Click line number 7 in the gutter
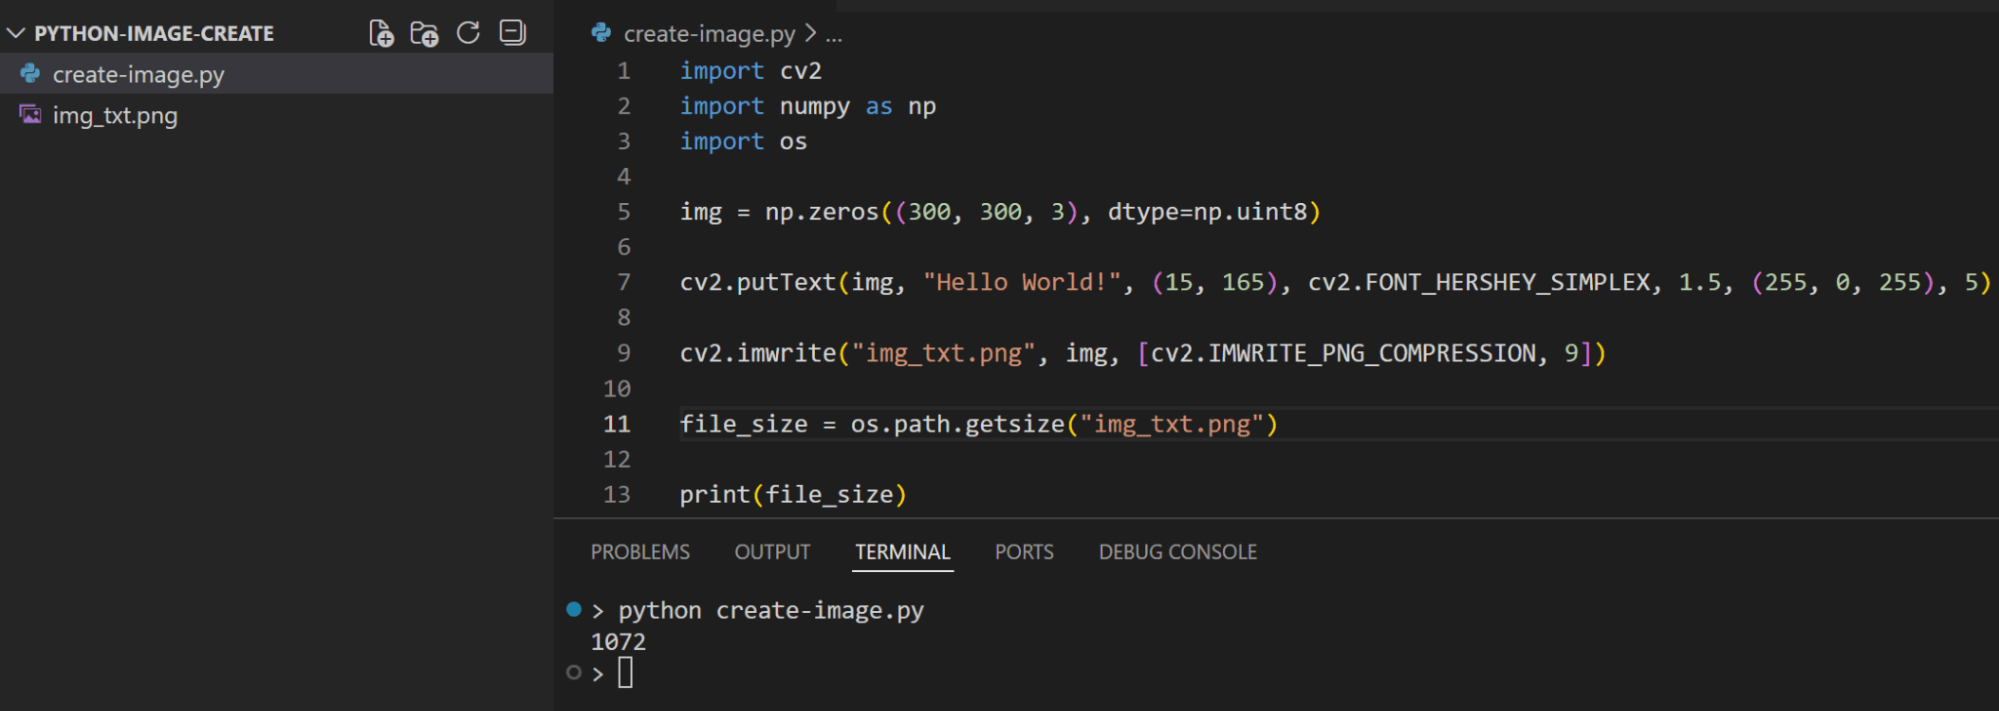Viewport: 1999px width, 711px height. 623,282
